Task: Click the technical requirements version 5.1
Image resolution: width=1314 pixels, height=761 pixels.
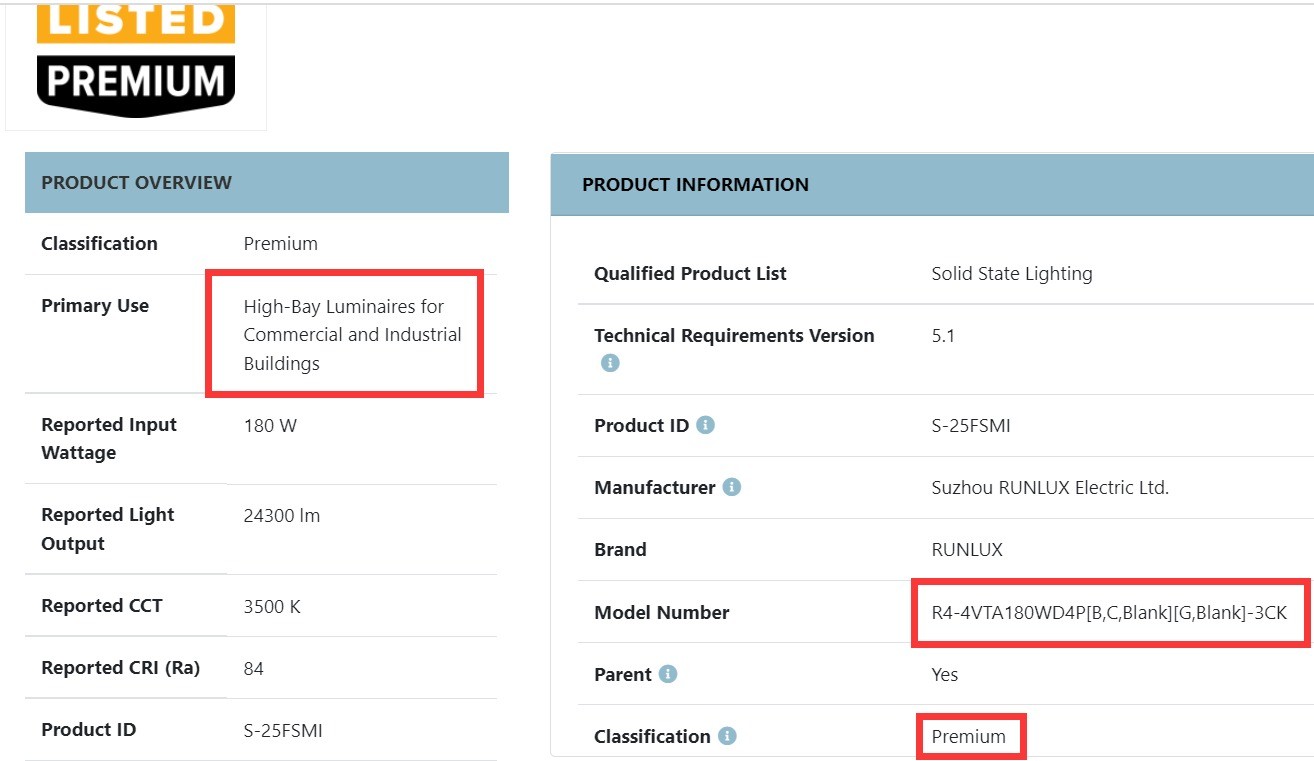Action: (x=942, y=336)
